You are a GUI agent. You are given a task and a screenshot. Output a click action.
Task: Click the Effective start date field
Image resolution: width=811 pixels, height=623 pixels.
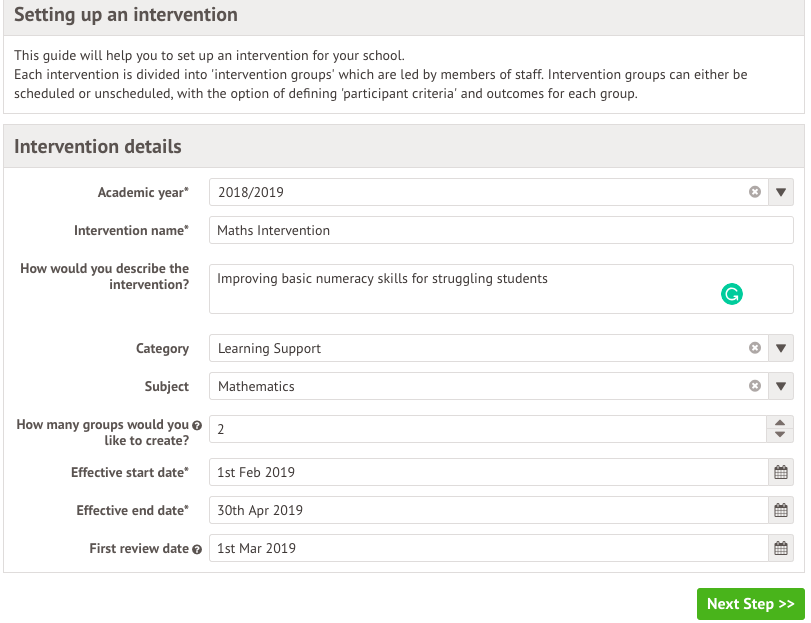click(x=489, y=472)
